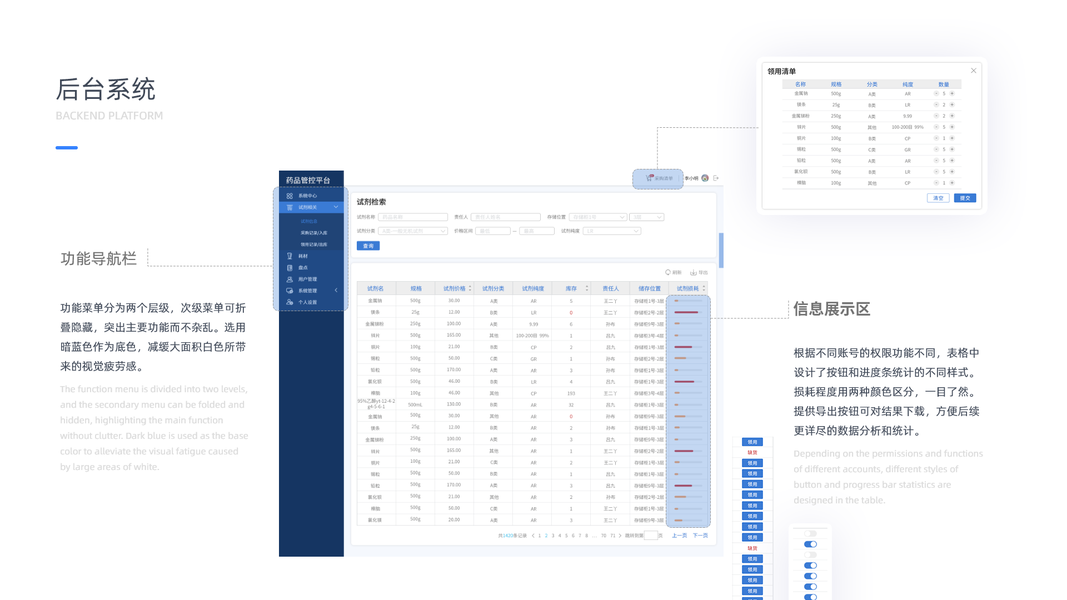Click the 刷新 refresh icon above table
Image resolution: width=1067 pixels, height=600 pixels.
coord(668,272)
